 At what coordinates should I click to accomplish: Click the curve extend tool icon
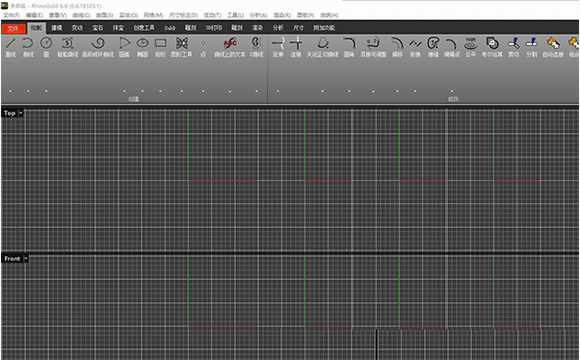coord(278,43)
